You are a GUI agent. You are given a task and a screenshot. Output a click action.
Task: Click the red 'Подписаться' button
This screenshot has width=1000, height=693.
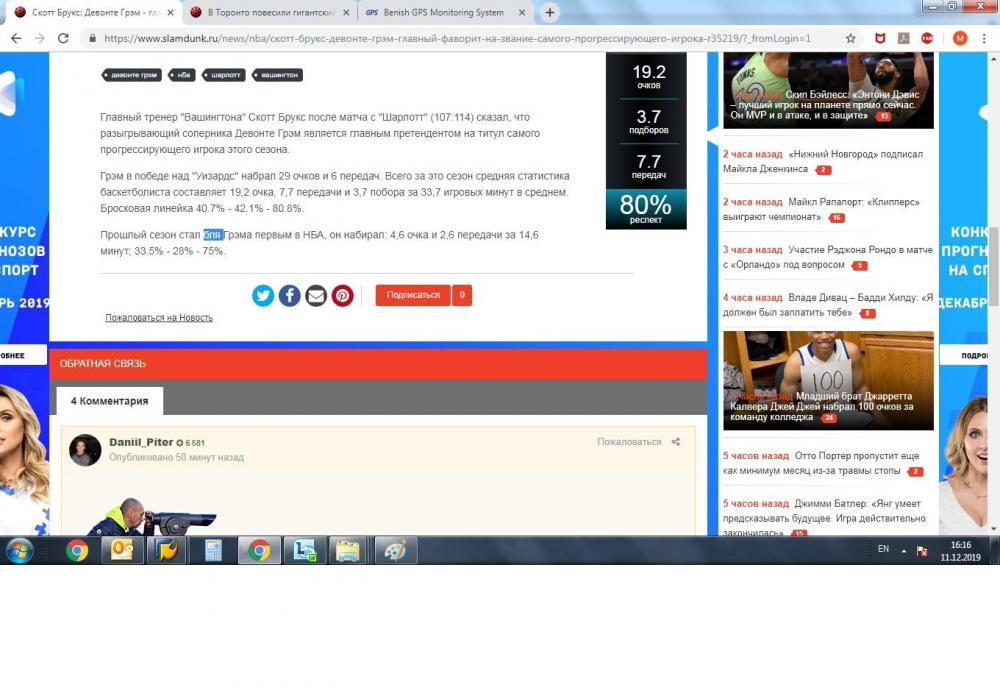tap(413, 295)
